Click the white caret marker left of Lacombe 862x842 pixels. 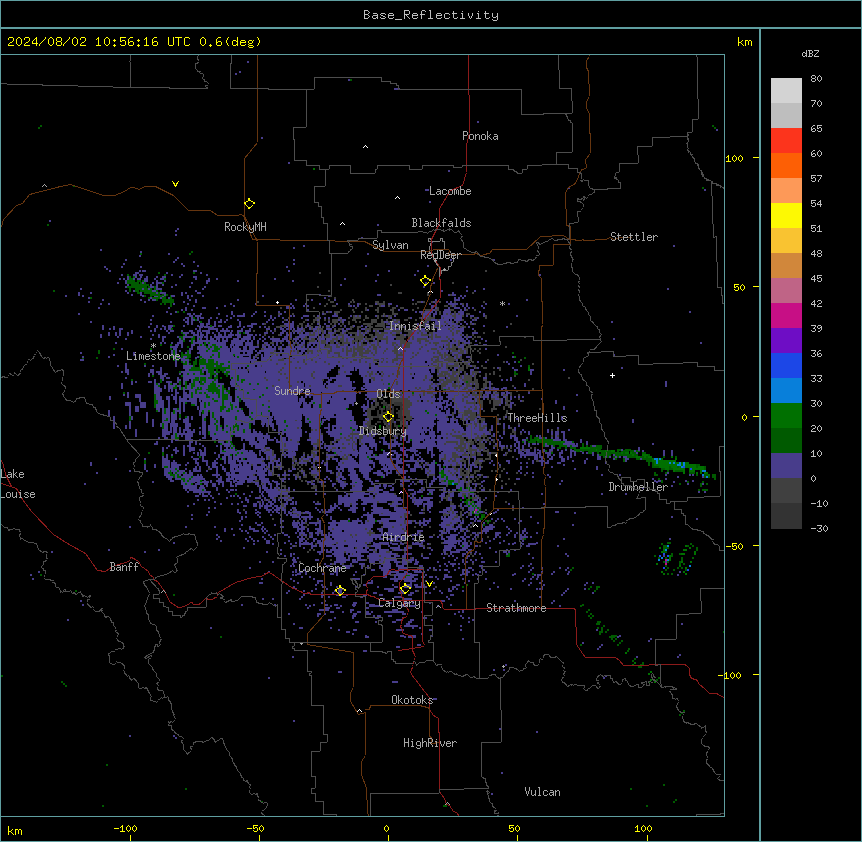pyautogui.click(x=397, y=198)
